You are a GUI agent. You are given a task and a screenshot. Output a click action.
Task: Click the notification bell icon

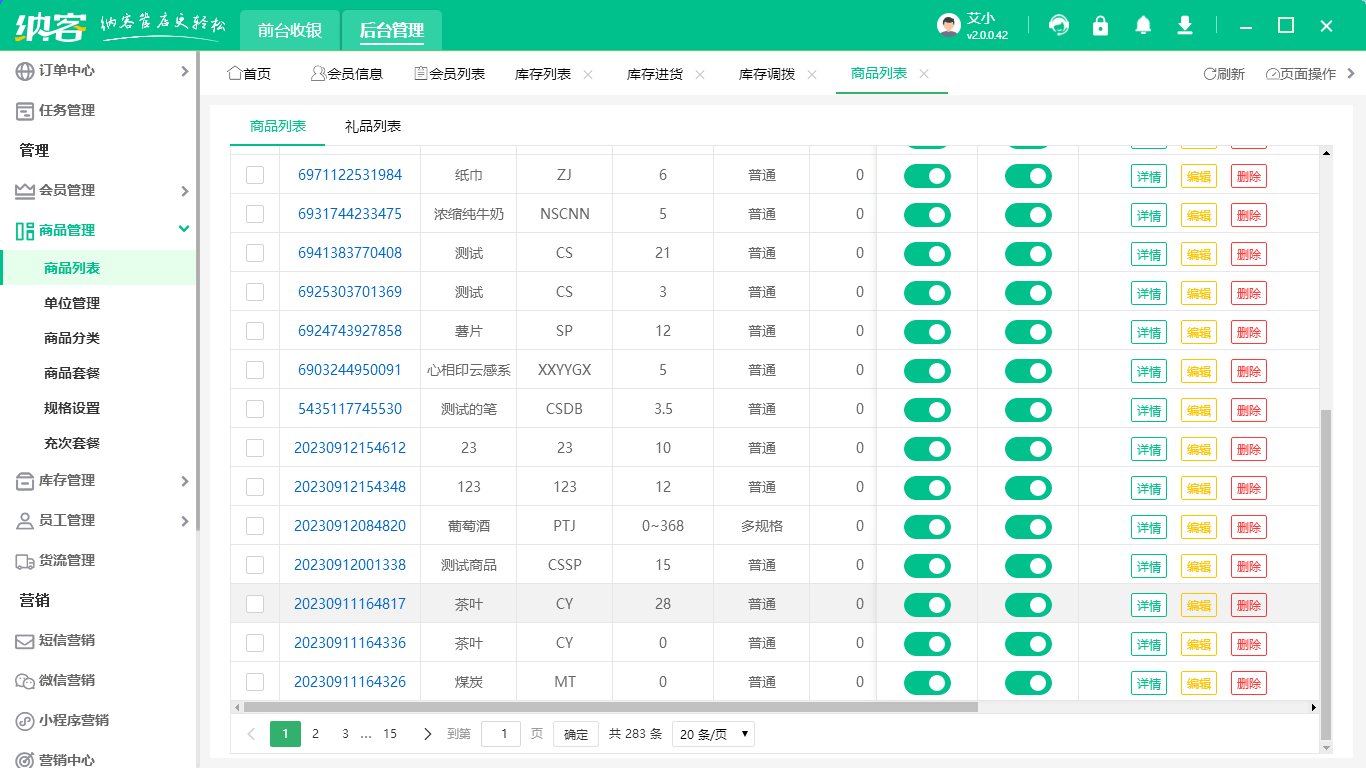click(1143, 25)
